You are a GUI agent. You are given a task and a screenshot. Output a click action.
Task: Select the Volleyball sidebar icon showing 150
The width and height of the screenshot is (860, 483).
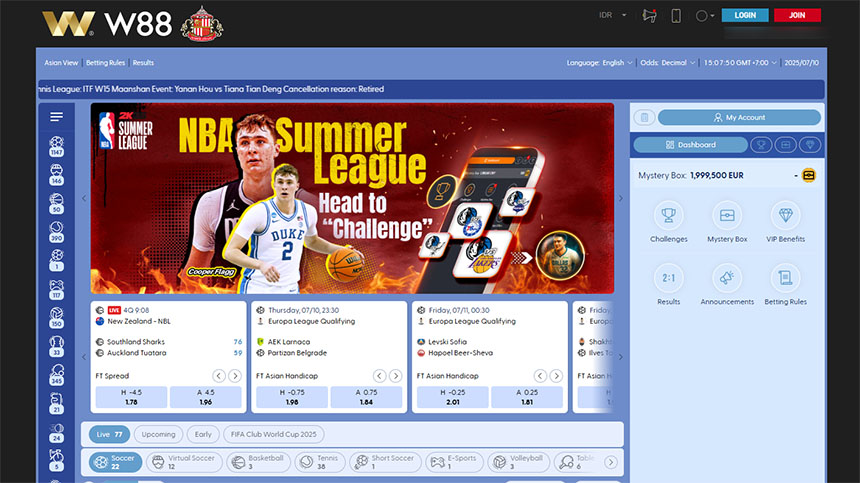56,317
